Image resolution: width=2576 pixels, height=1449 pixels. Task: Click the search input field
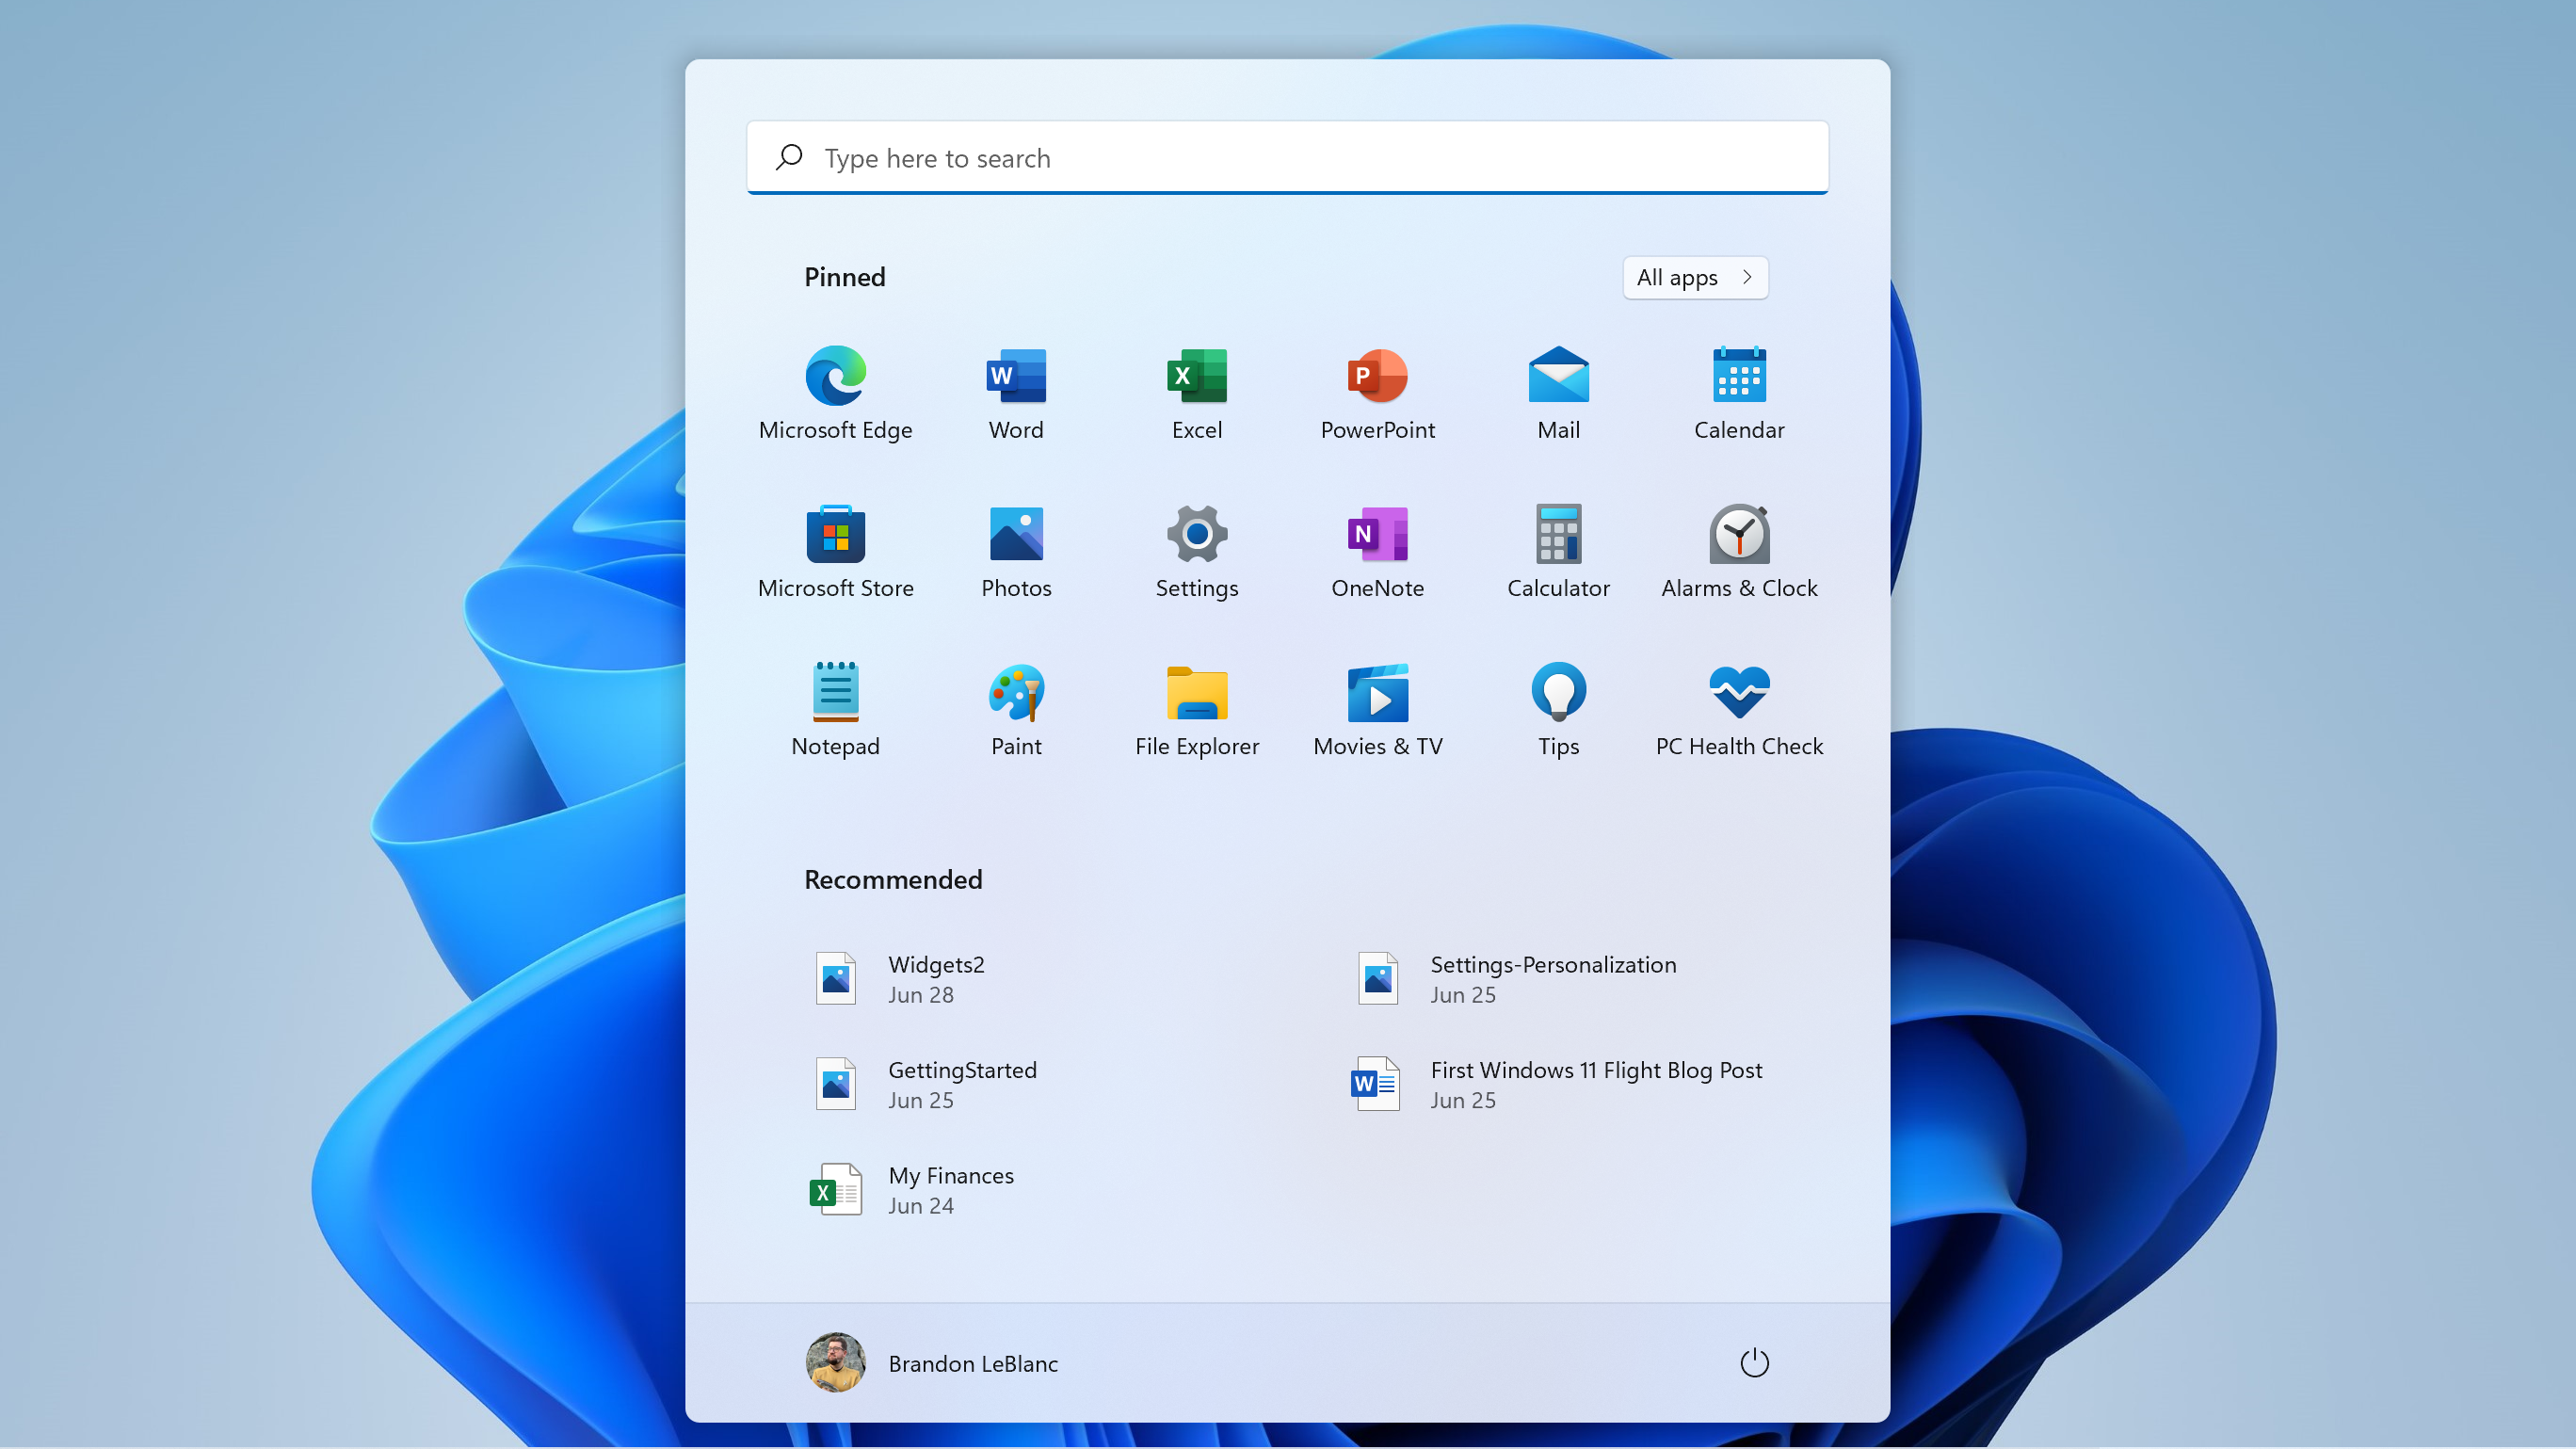click(x=1288, y=157)
